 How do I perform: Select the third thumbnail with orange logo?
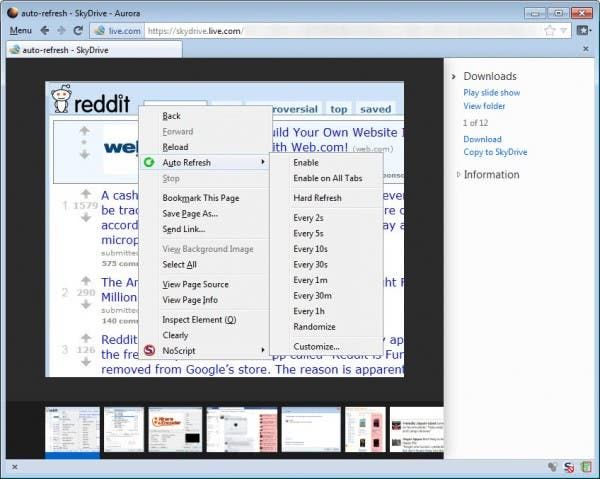(175, 430)
